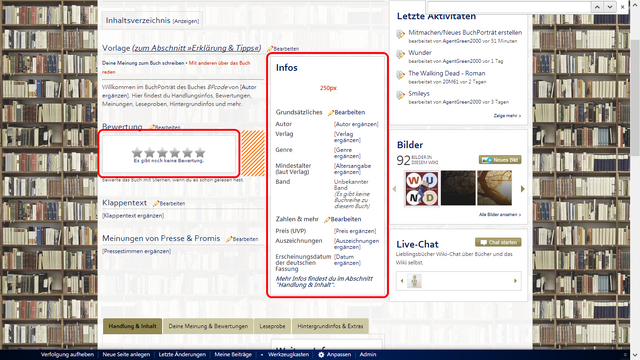Open Zeige mehr in Letzte Aktivitäten

click(507, 116)
